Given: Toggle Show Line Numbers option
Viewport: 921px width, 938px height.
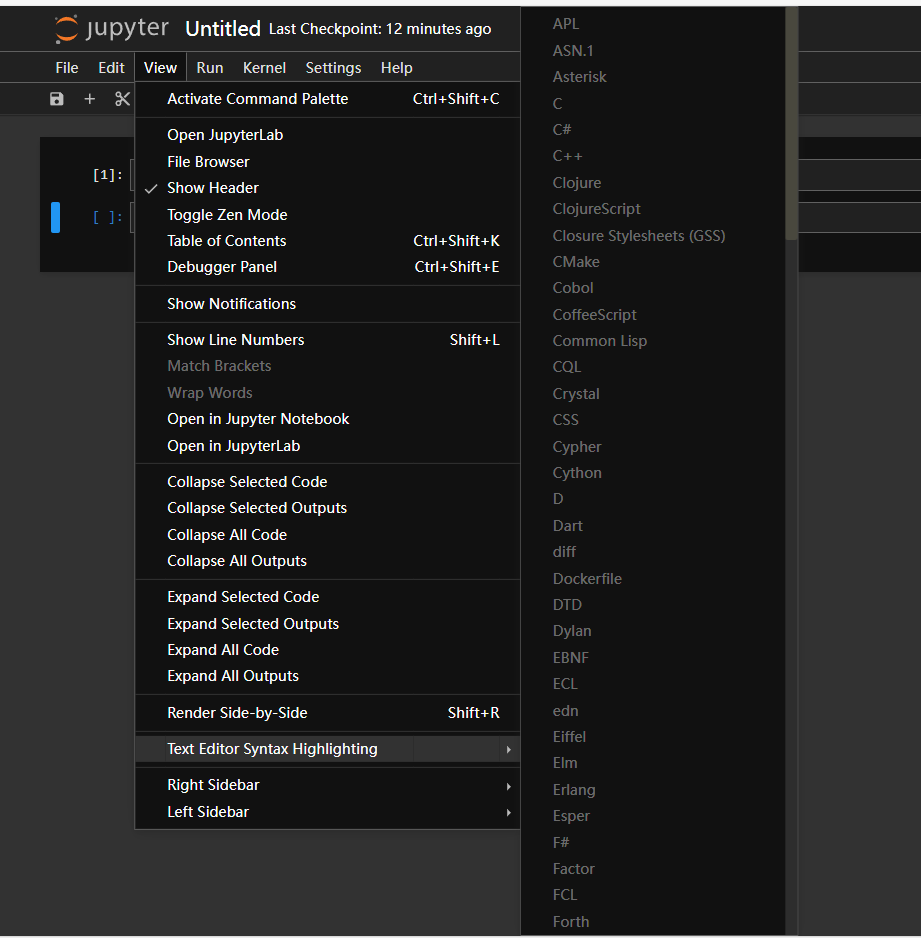Looking at the screenshot, I should 236,340.
